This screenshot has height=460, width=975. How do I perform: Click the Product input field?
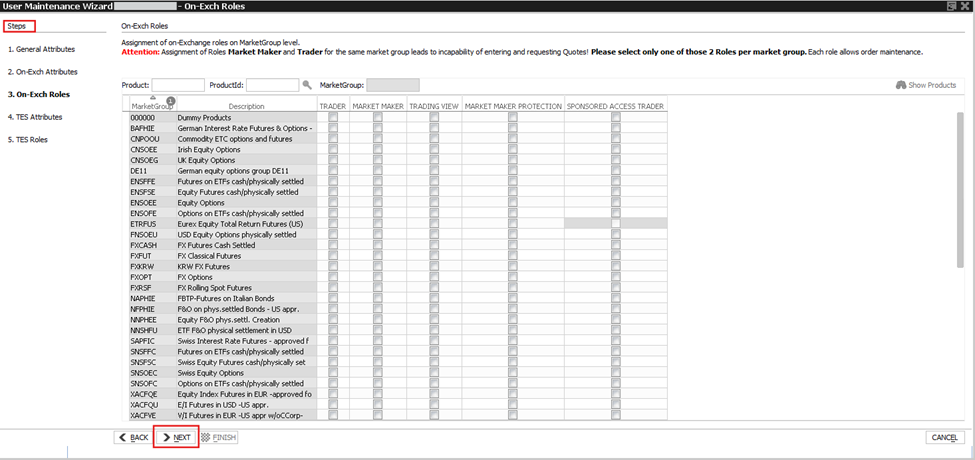tap(178, 85)
